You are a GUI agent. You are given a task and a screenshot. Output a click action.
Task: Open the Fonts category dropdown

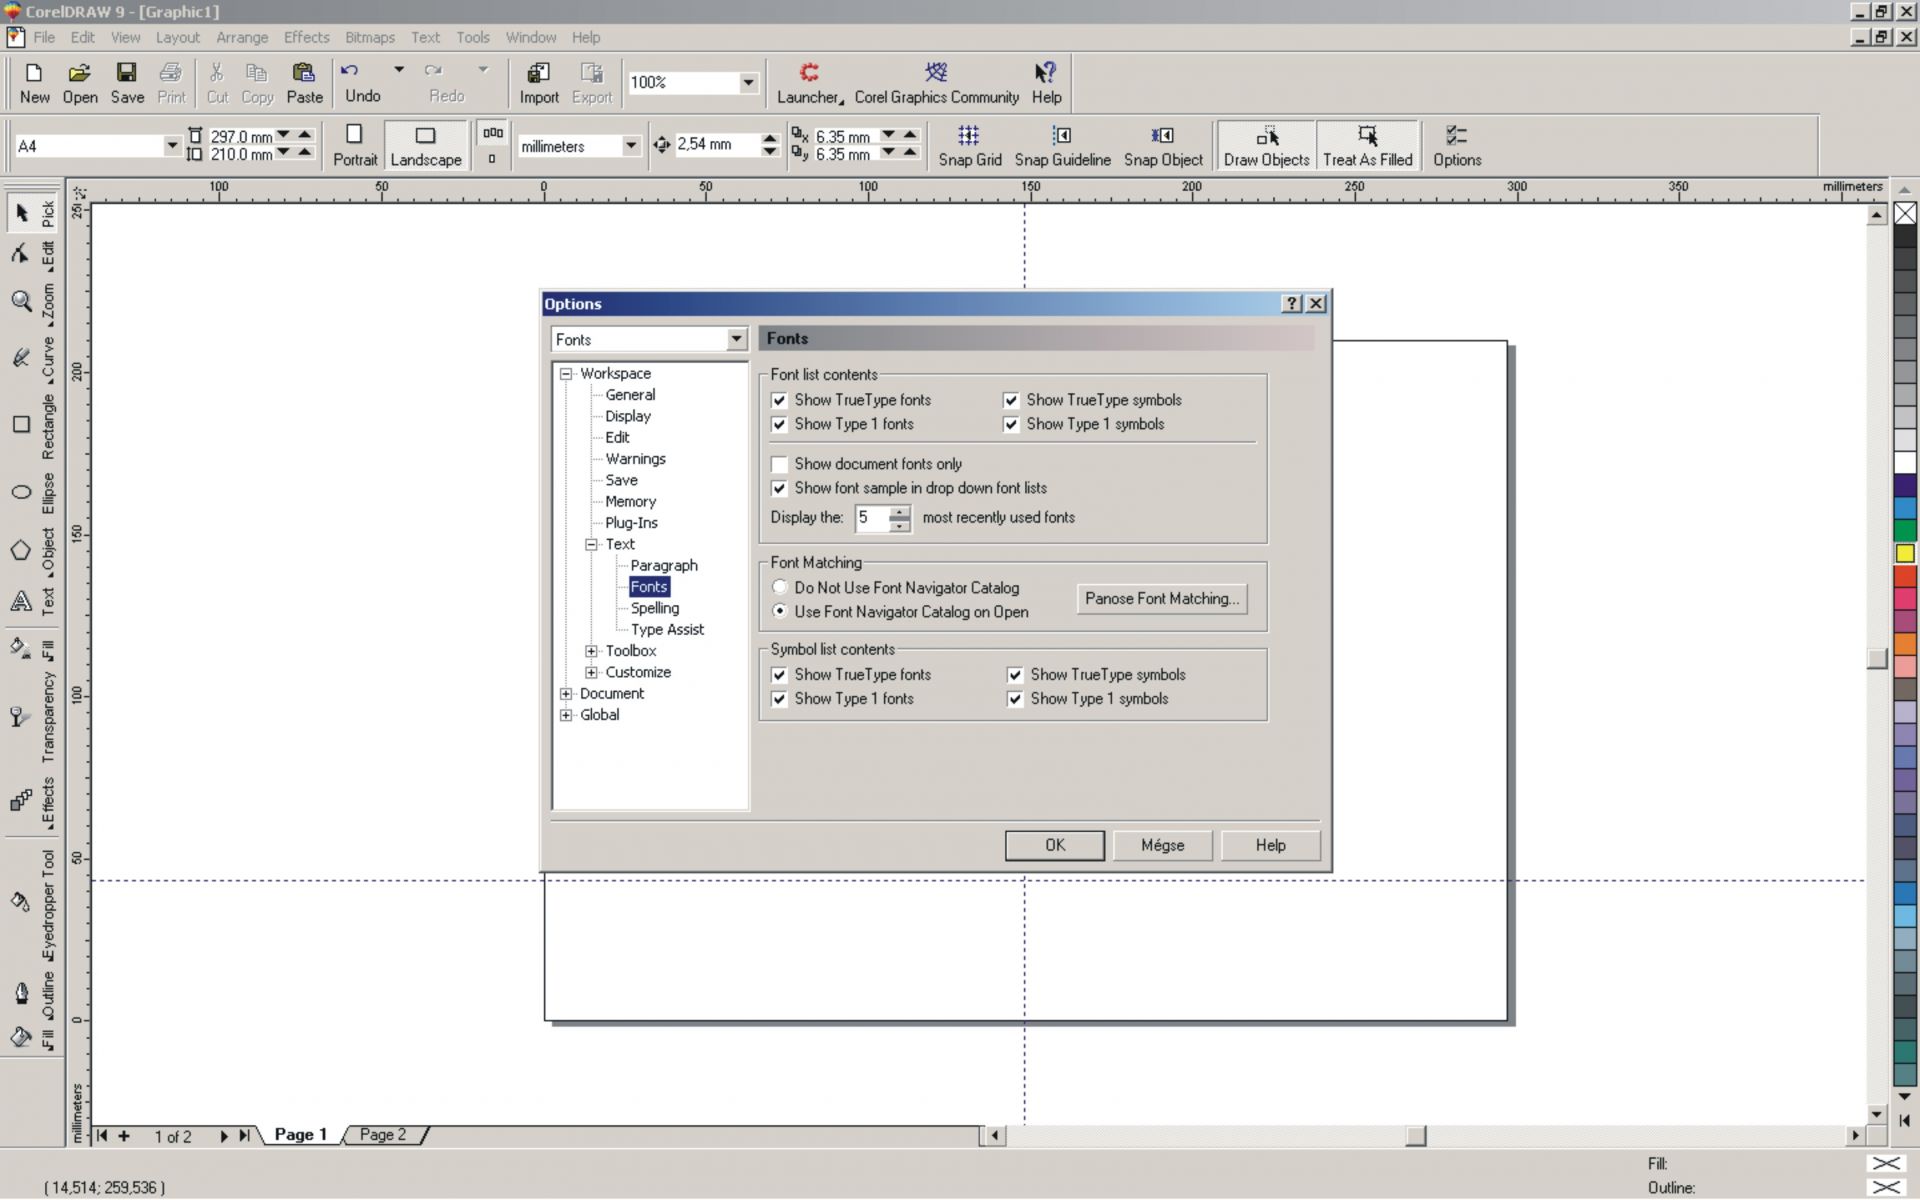point(736,340)
